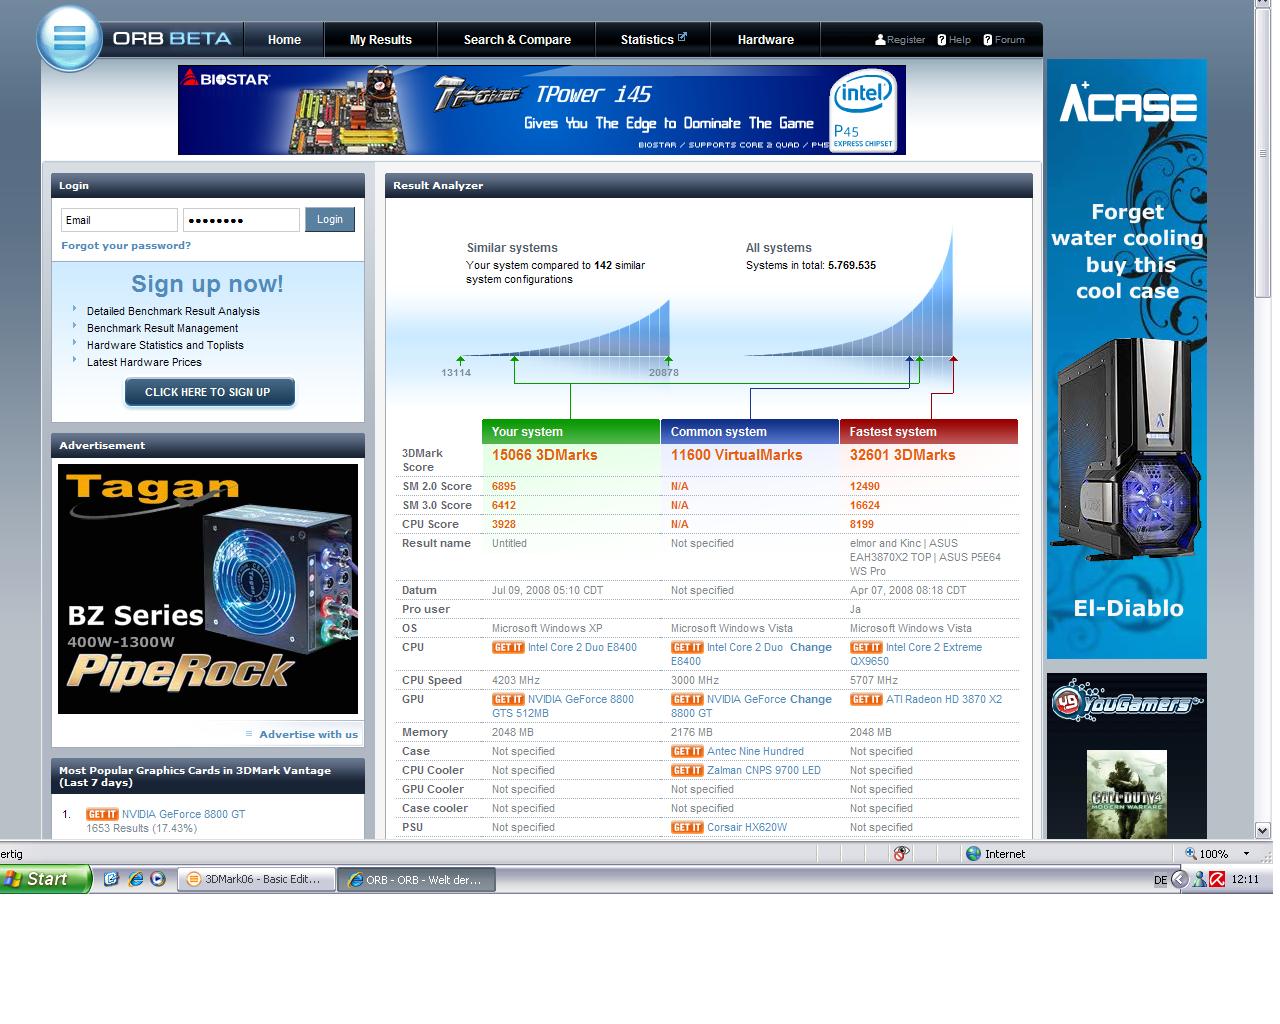Click the blocked popup status bar icon
Image resolution: width=1280 pixels, height=1024 pixels.
point(901,854)
